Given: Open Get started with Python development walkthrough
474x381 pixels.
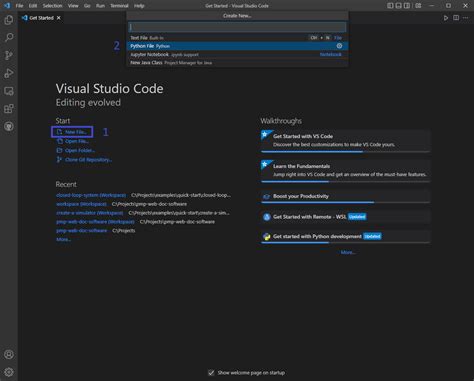Looking at the screenshot, I should (346, 237).
